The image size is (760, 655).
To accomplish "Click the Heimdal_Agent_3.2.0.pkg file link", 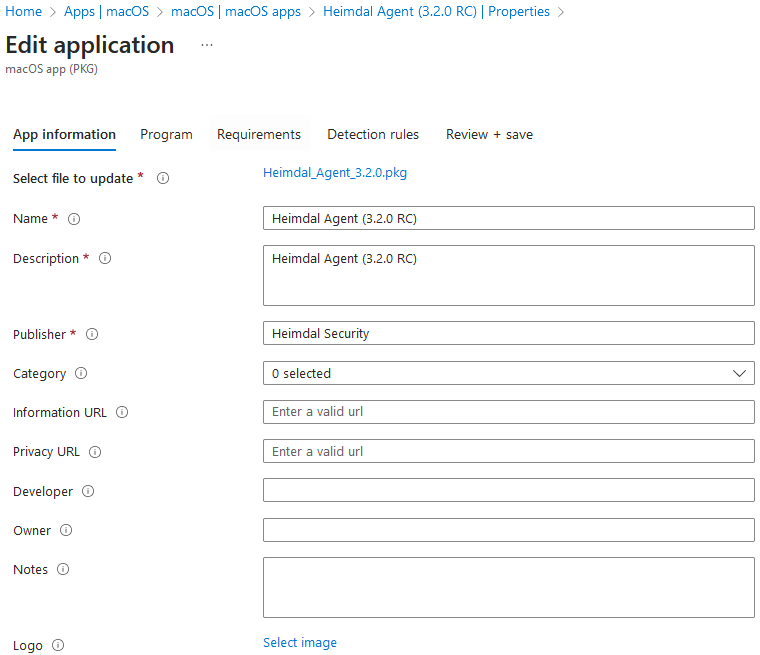I will (x=335, y=173).
